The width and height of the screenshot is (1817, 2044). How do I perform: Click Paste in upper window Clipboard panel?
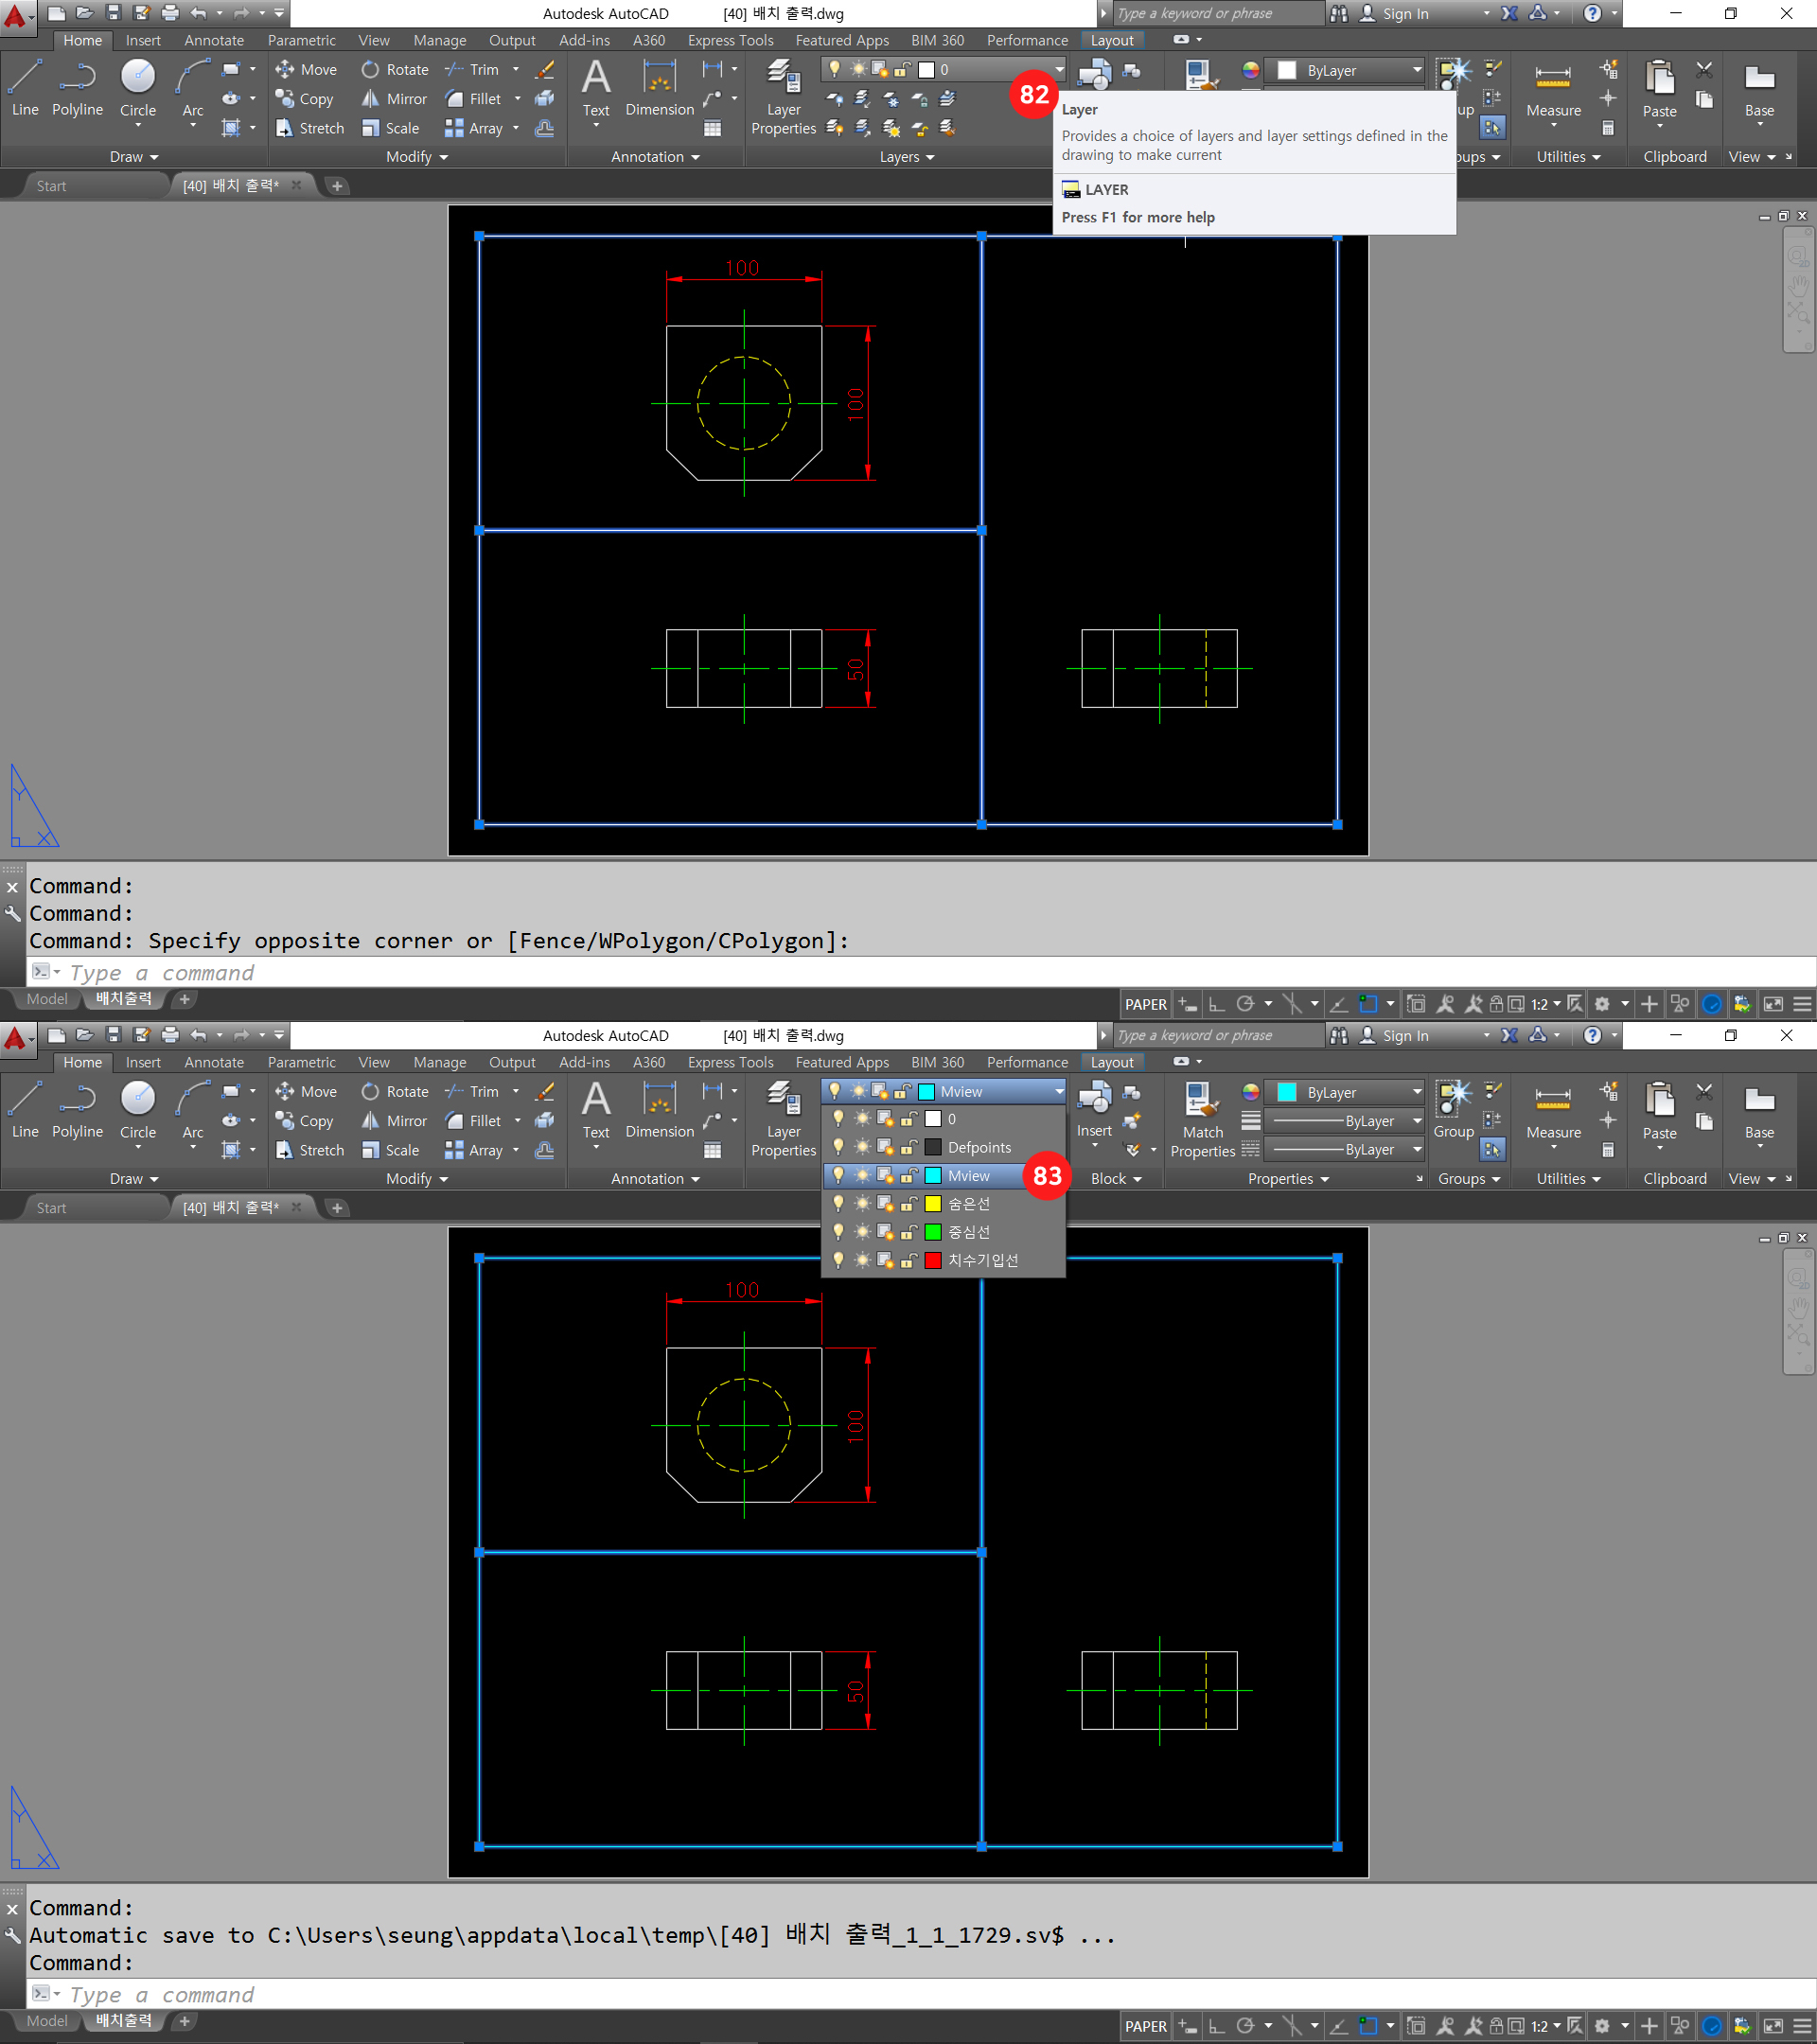click(1659, 90)
